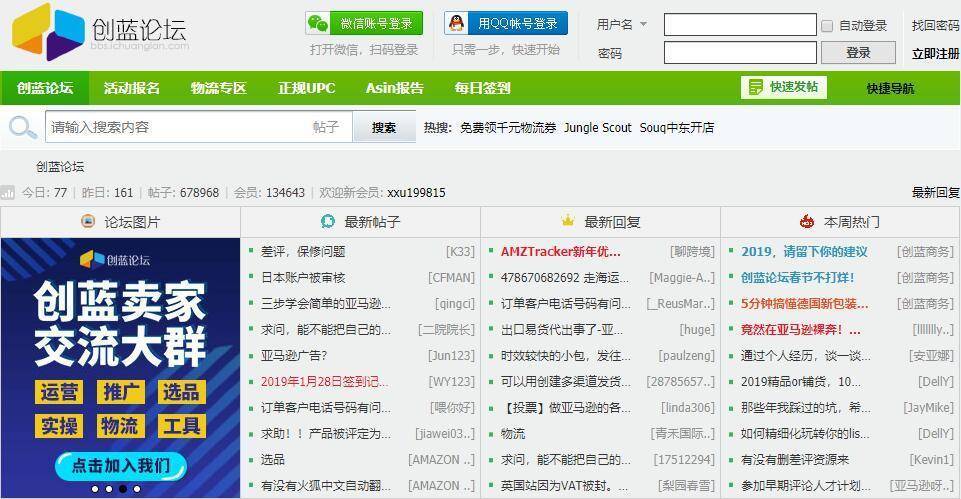Click the 创蓝卖家交流大群 banner image
Viewport: 961px width, 499px height.
coord(120,368)
